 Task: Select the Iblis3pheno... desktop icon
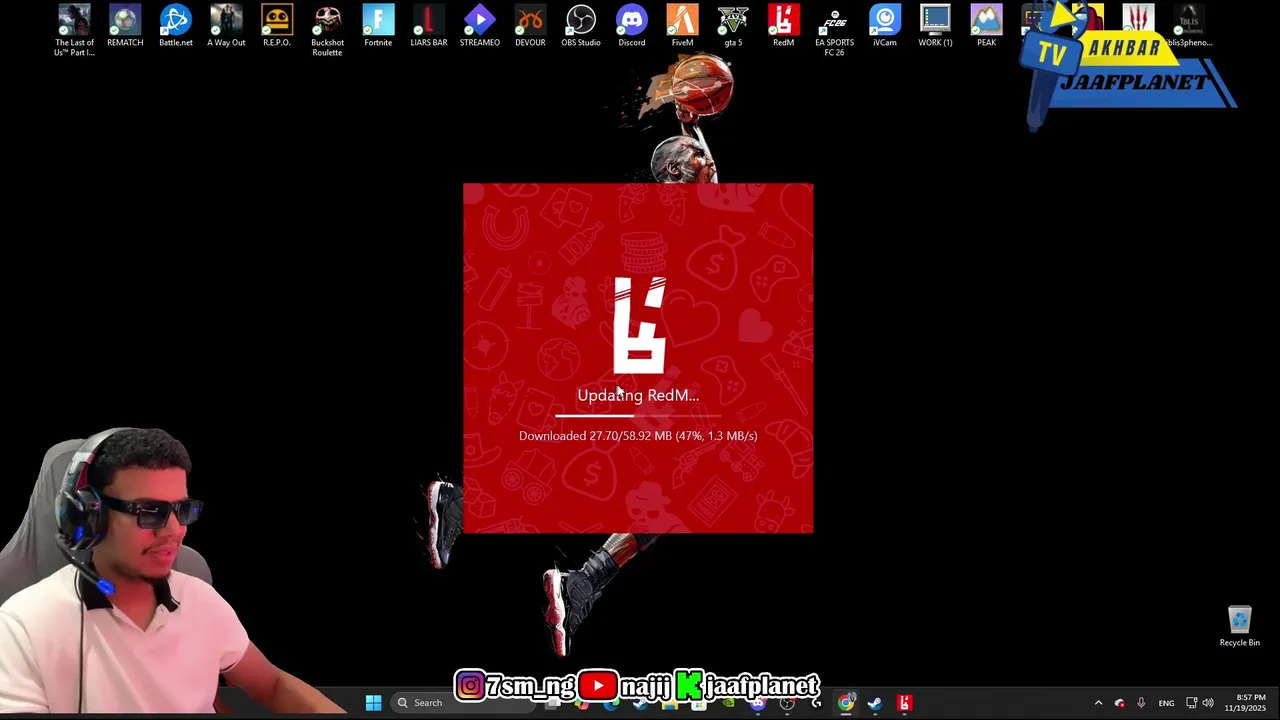[x=1189, y=27]
